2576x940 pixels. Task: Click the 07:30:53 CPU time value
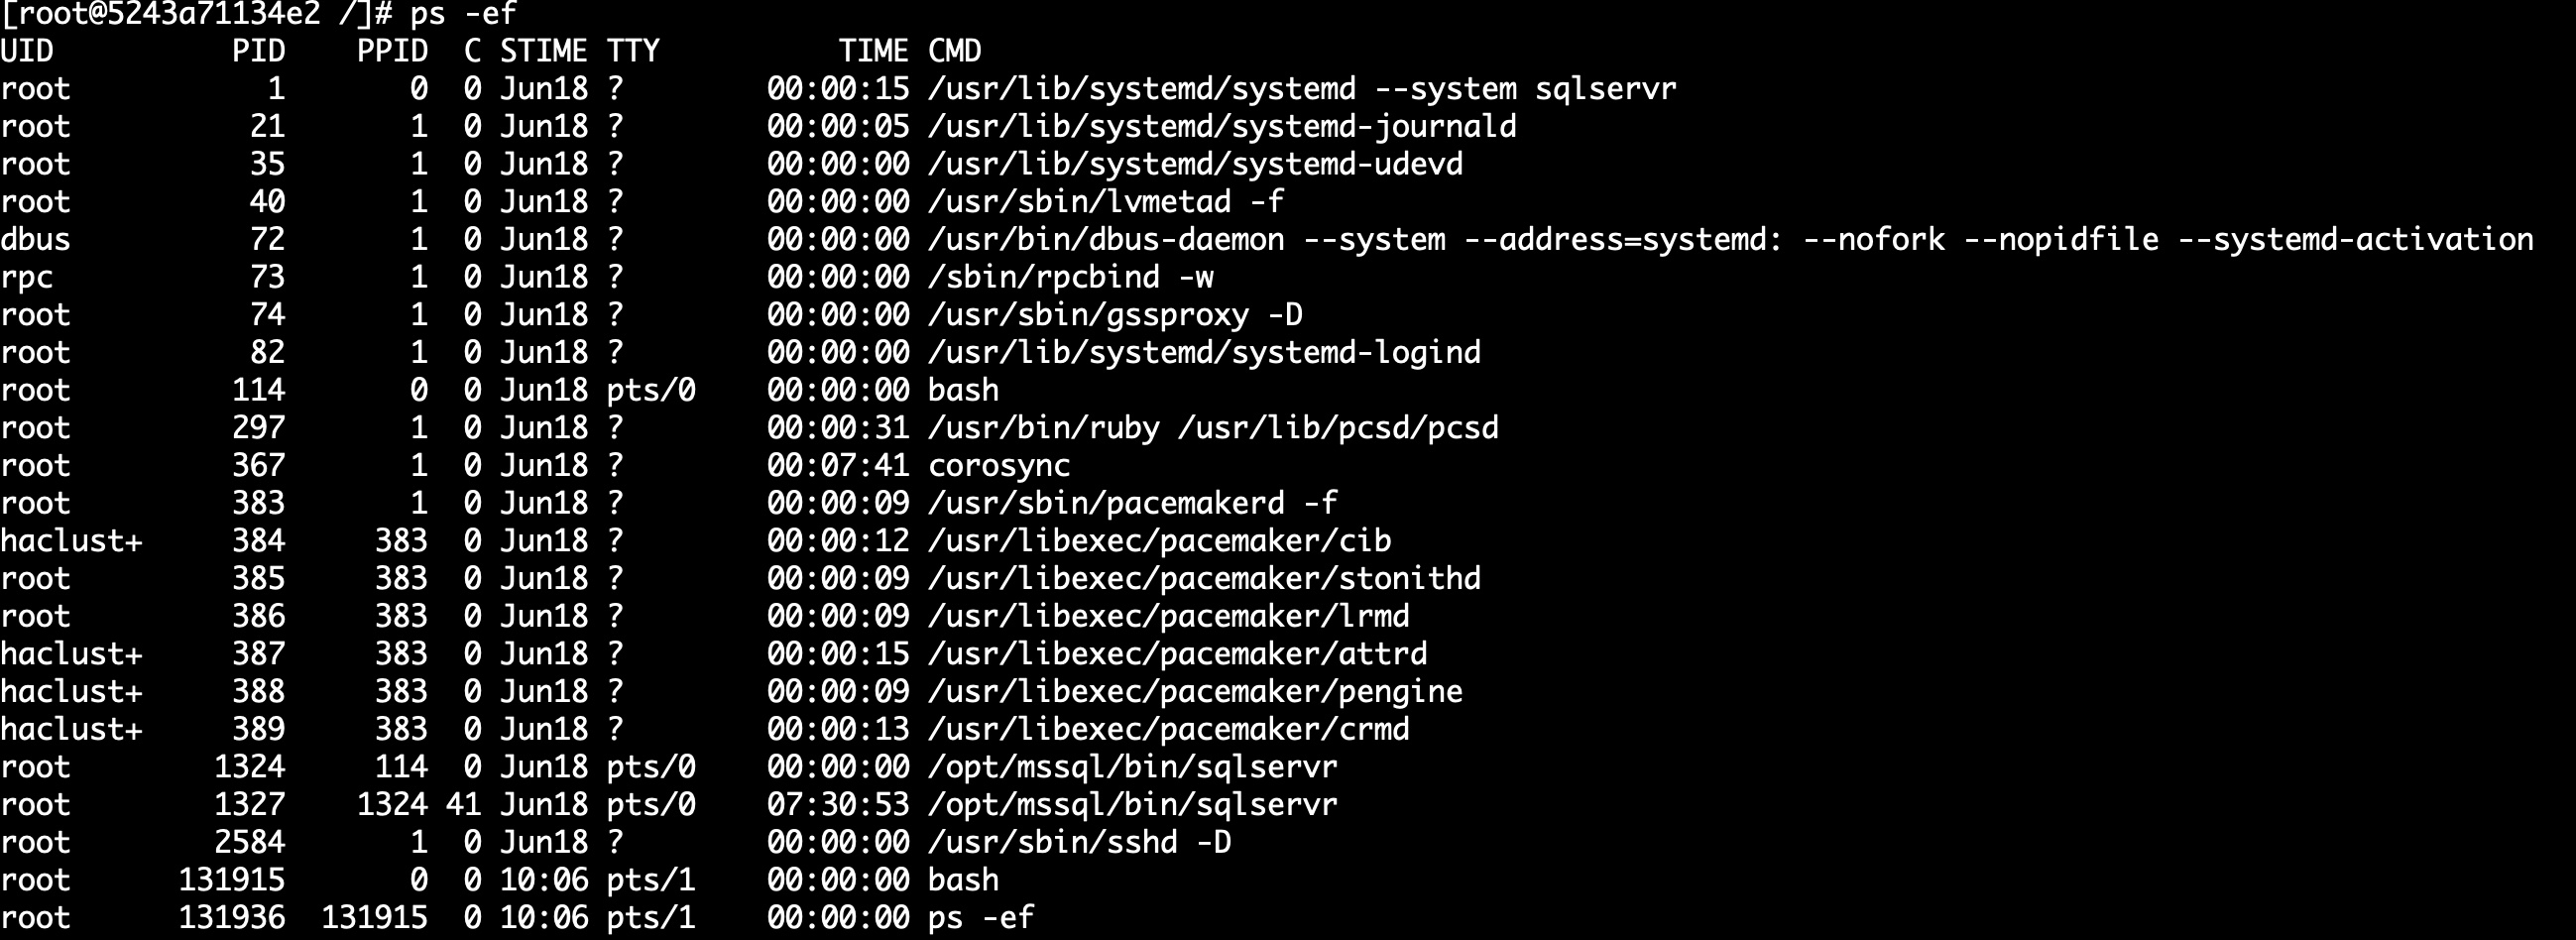tap(838, 804)
